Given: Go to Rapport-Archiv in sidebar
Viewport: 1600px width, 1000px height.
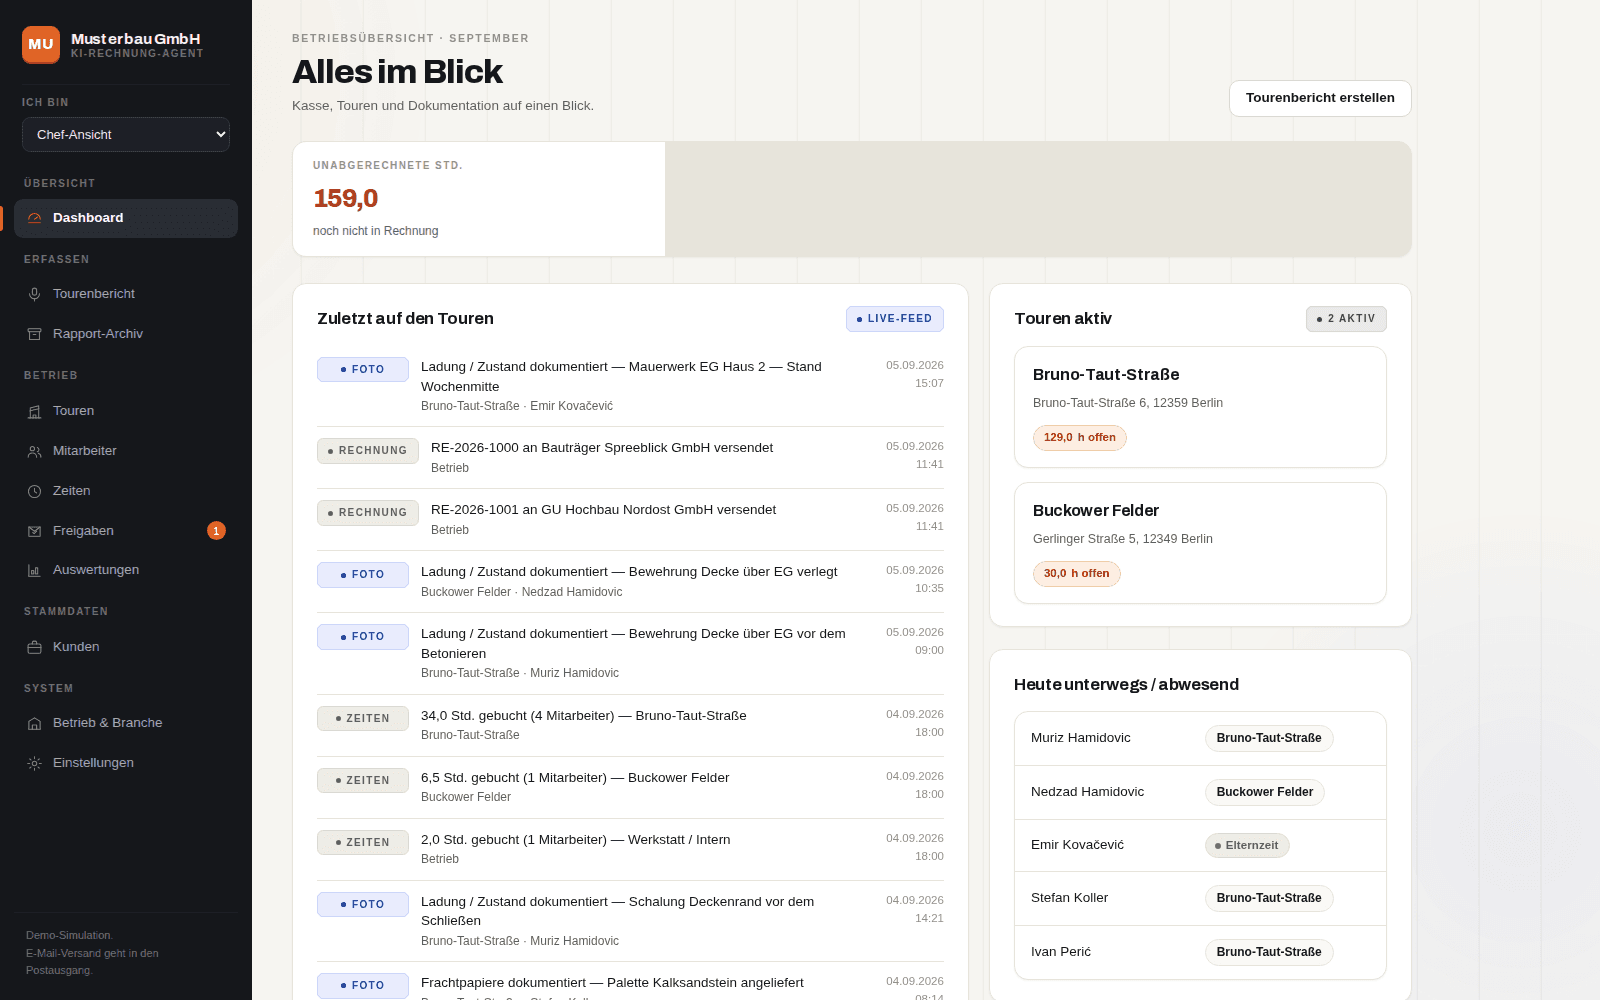Looking at the screenshot, I should point(126,334).
